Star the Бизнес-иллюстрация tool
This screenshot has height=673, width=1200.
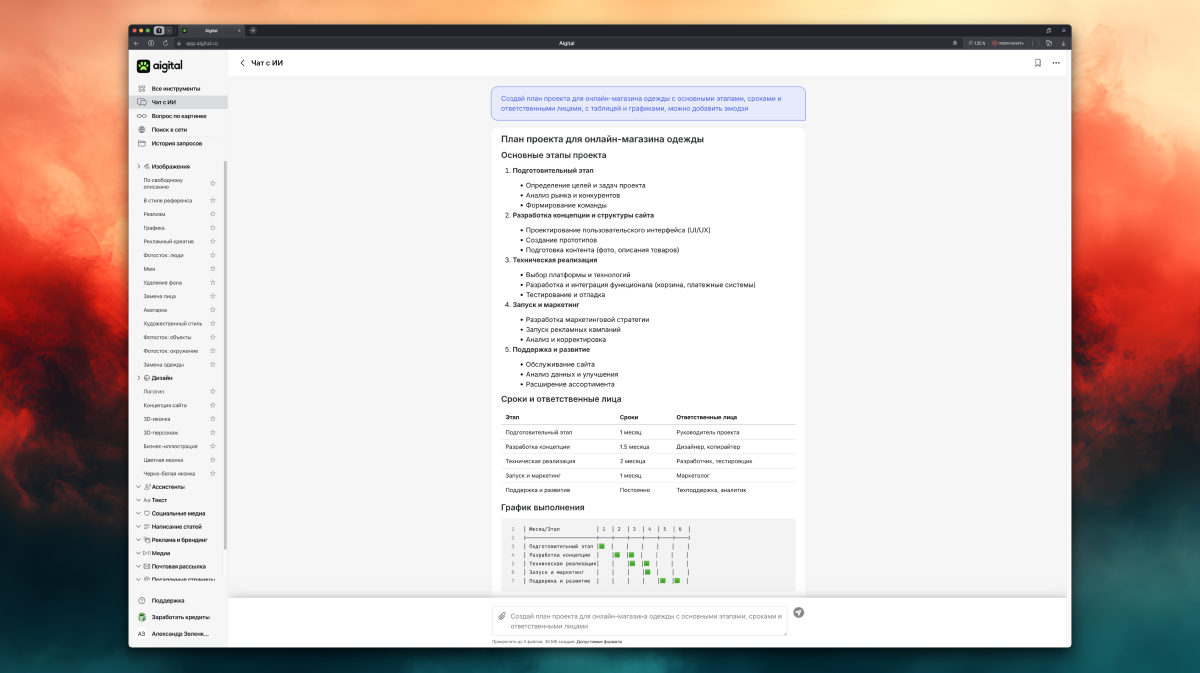[212, 446]
